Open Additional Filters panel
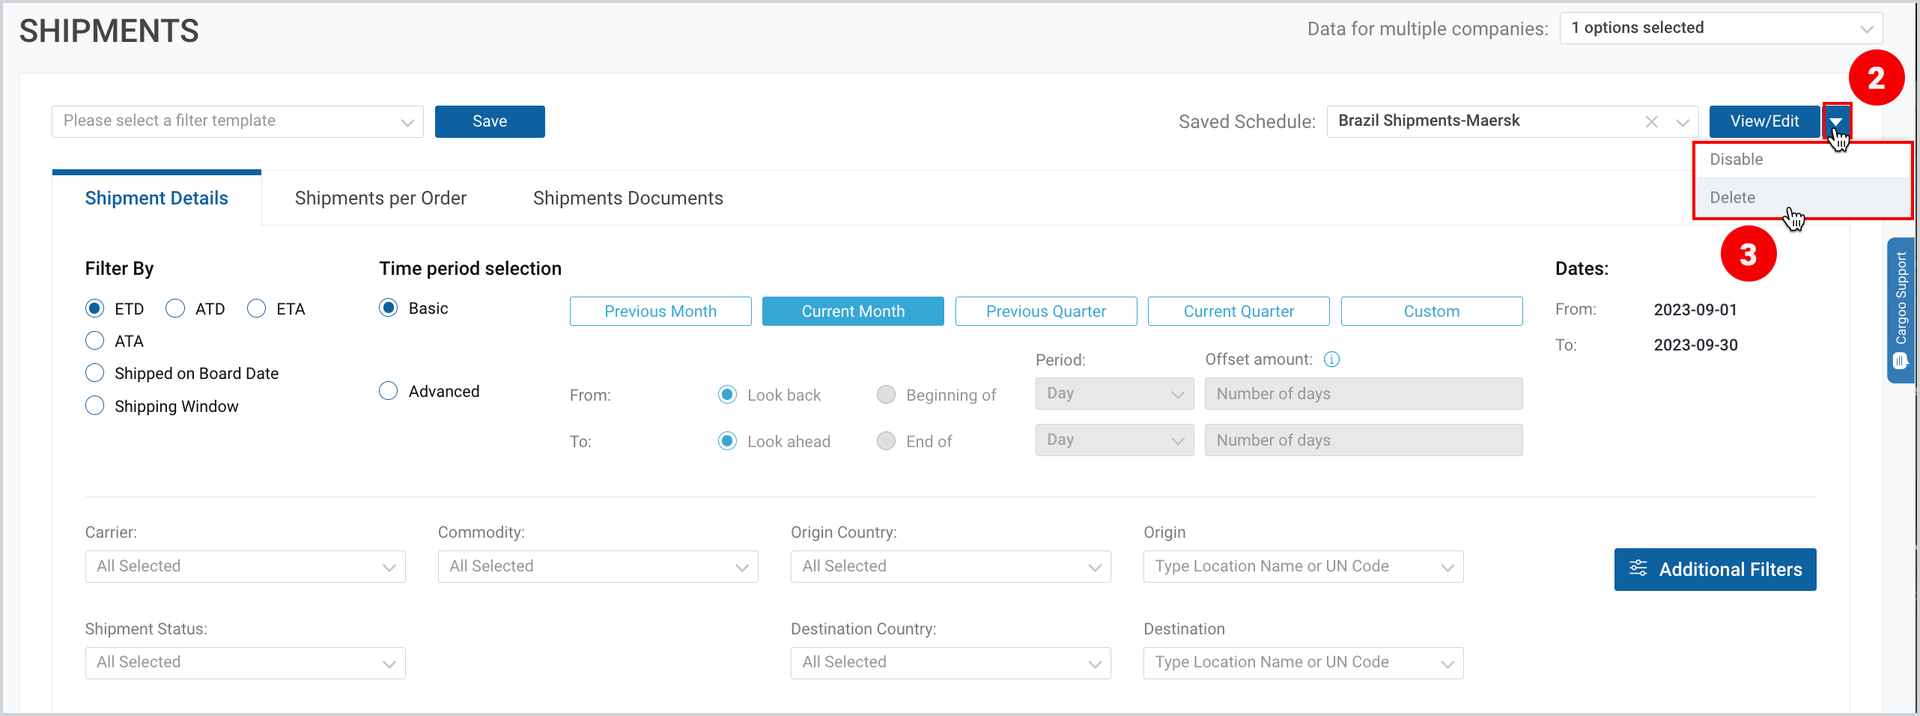 pos(1715,570)
